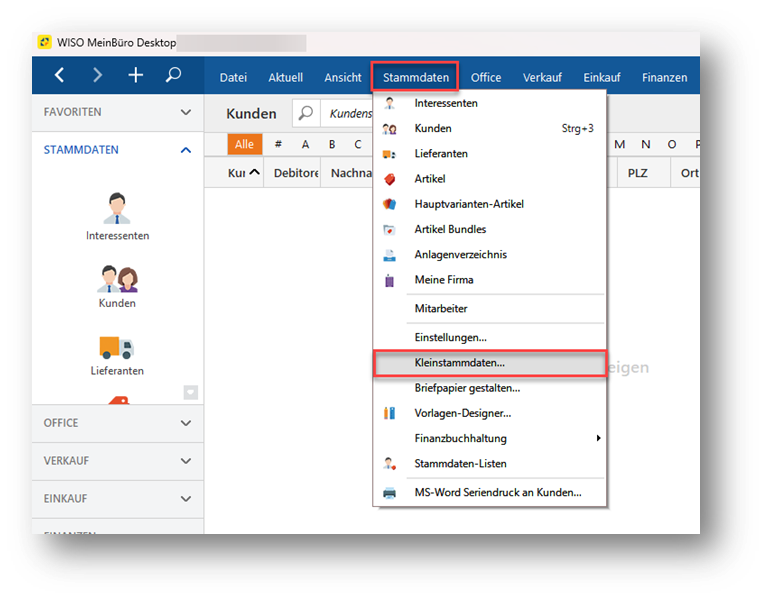765x599 pixels.
Task: Click the back navigation arrow icon
Action: click(59, 76)
